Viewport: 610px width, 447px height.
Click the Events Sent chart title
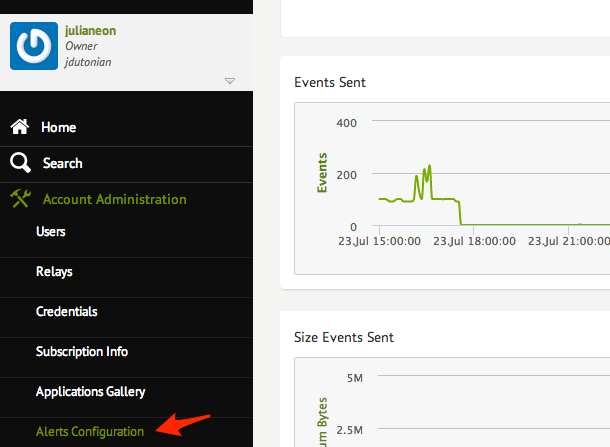pos(330,82)
